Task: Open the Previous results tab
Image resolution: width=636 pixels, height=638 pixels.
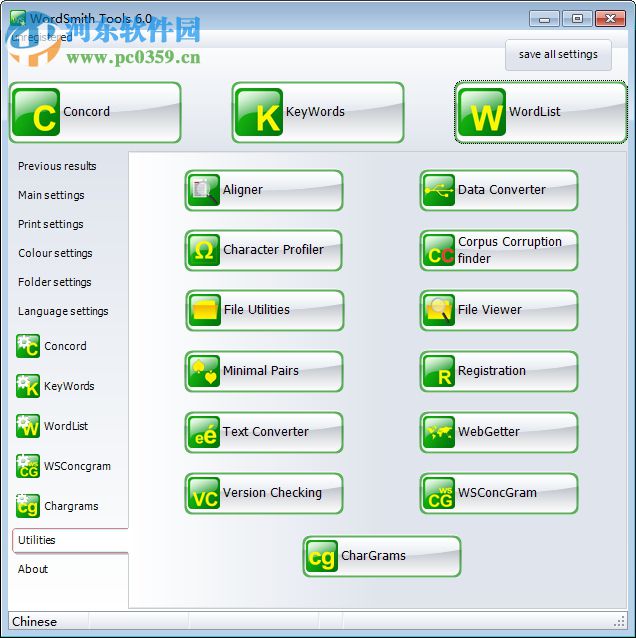Action: click(57, 166)
